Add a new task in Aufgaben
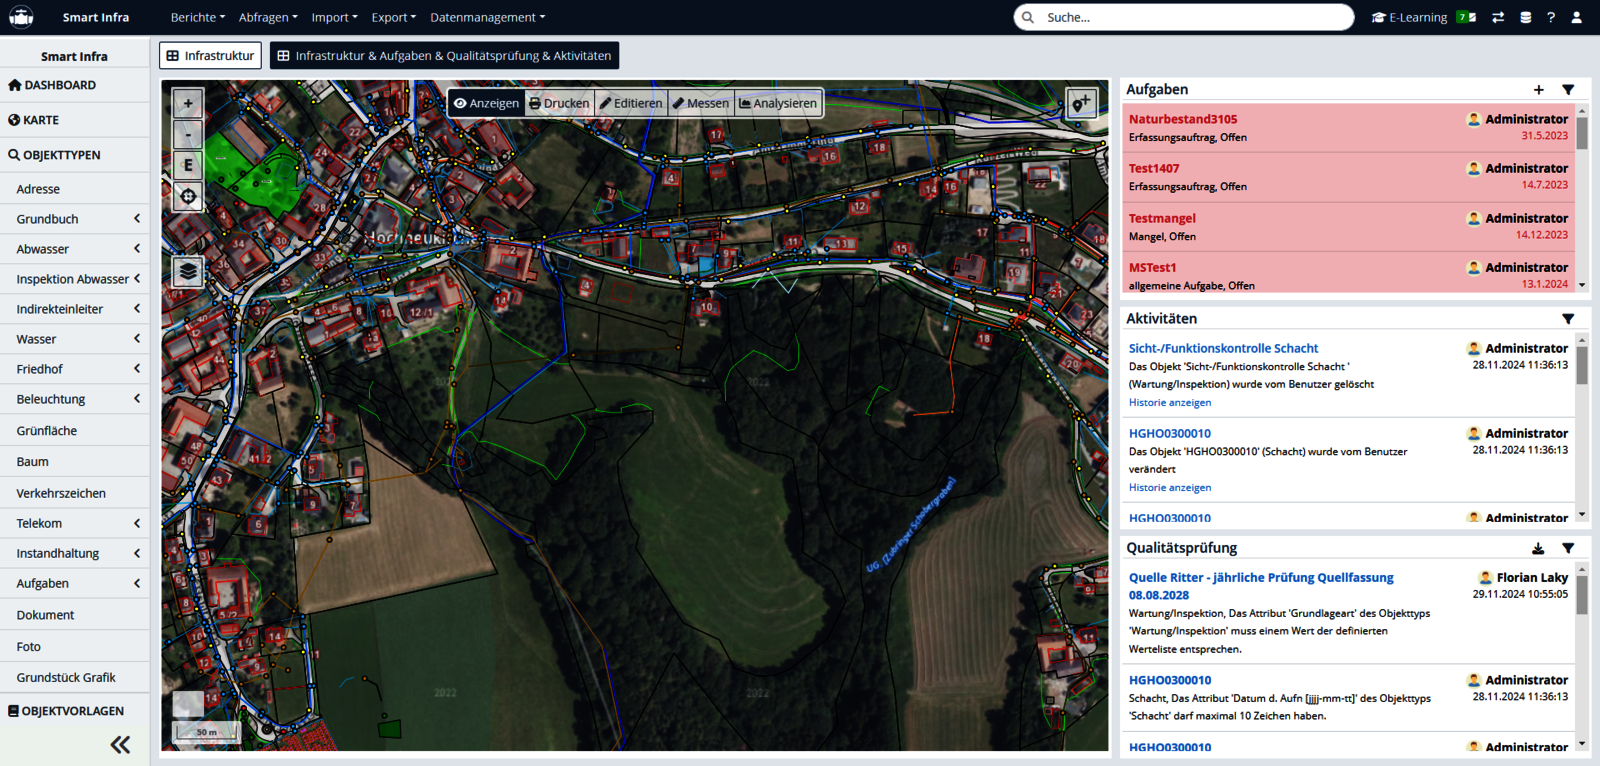This screenshot has width=1600, height=766. click(1538, 90)
